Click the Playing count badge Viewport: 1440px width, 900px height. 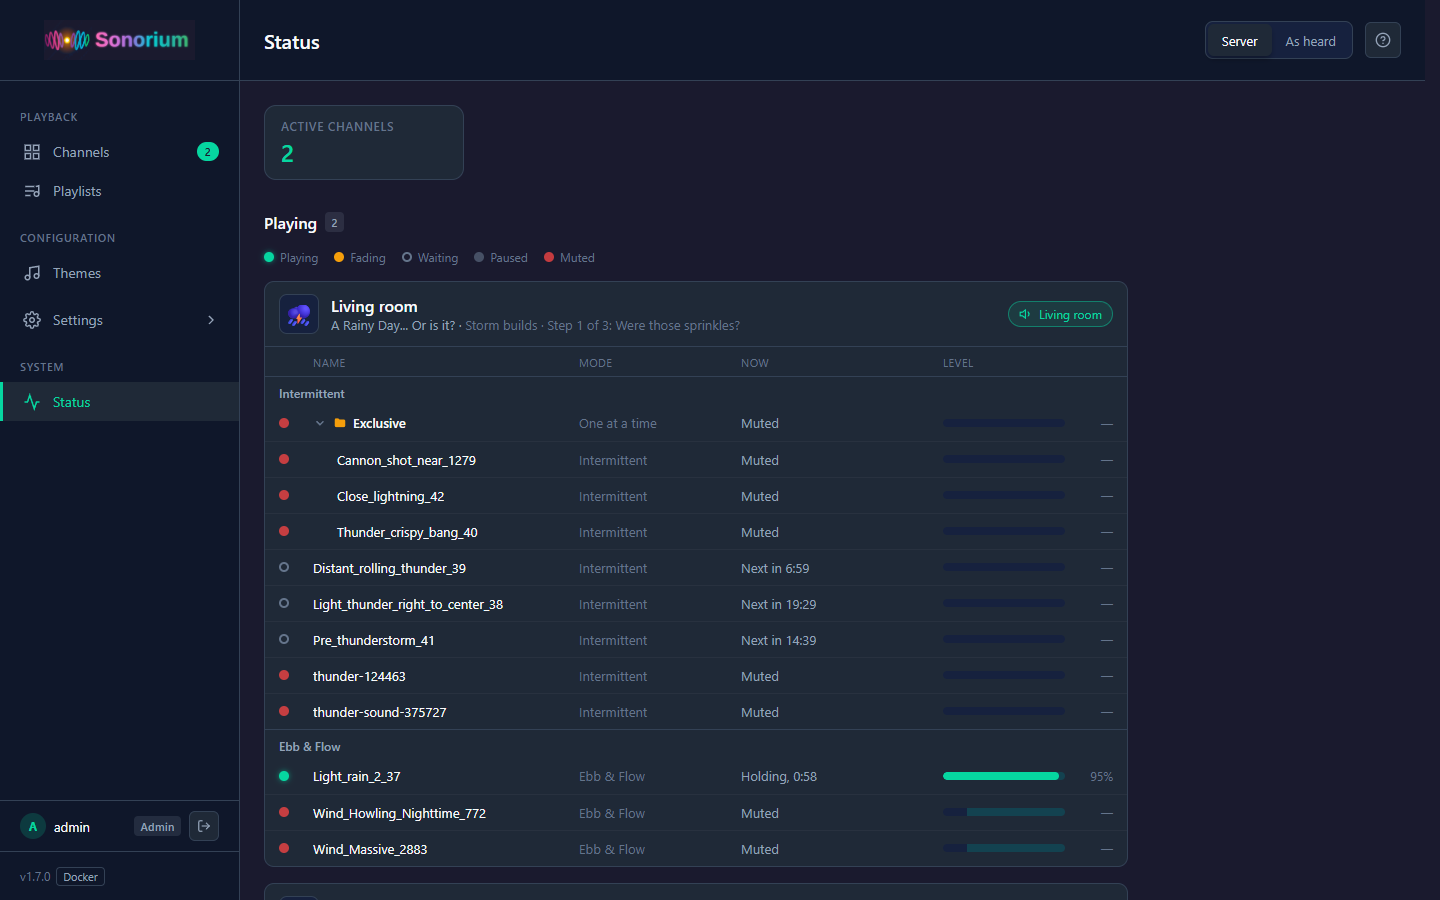point(334,223)
